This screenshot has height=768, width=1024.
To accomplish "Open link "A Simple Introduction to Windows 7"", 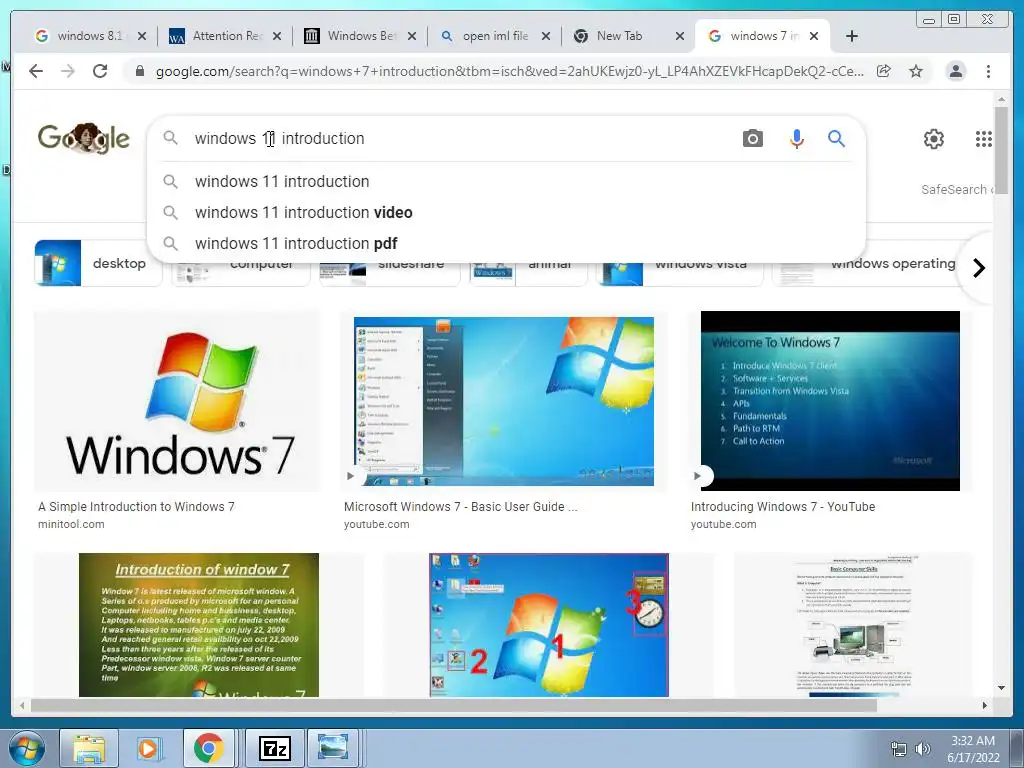I will (x=136, y=507).
